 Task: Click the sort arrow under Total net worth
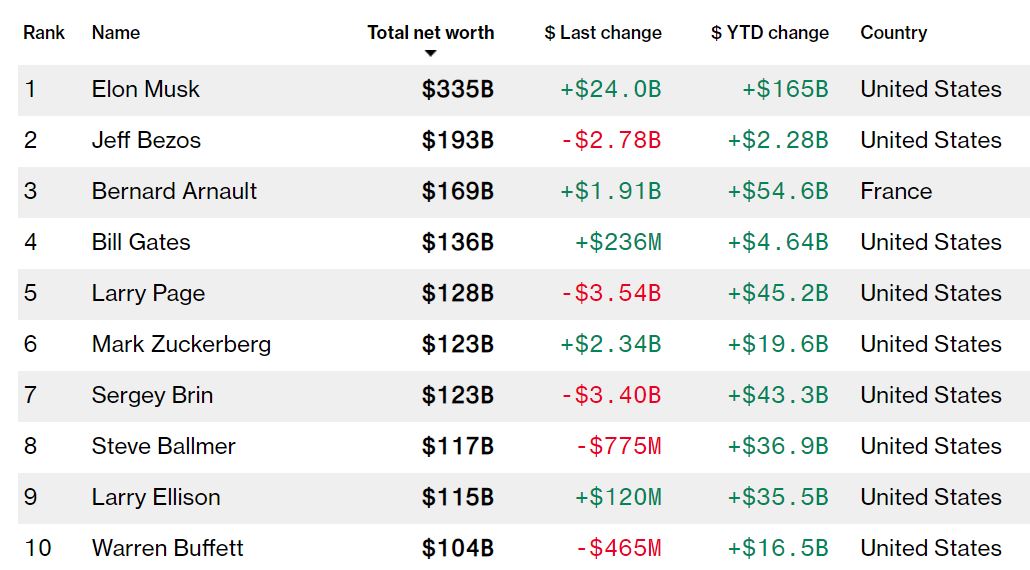coord(430,53)
